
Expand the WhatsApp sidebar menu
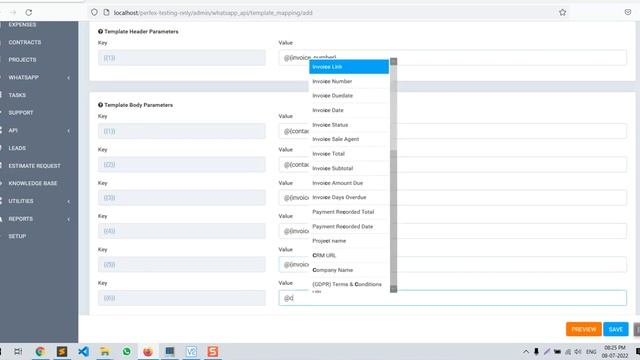[x=69, y=78]
